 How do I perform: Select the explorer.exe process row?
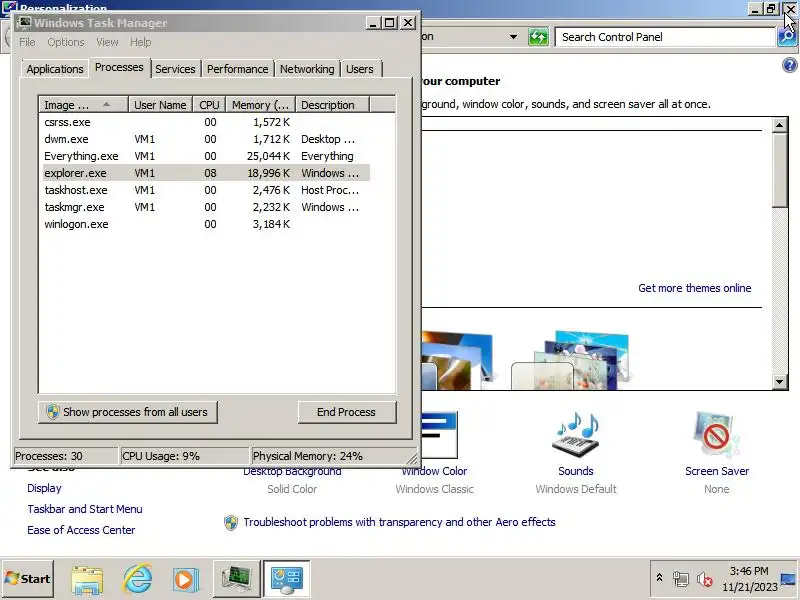(x=206, y=173)
